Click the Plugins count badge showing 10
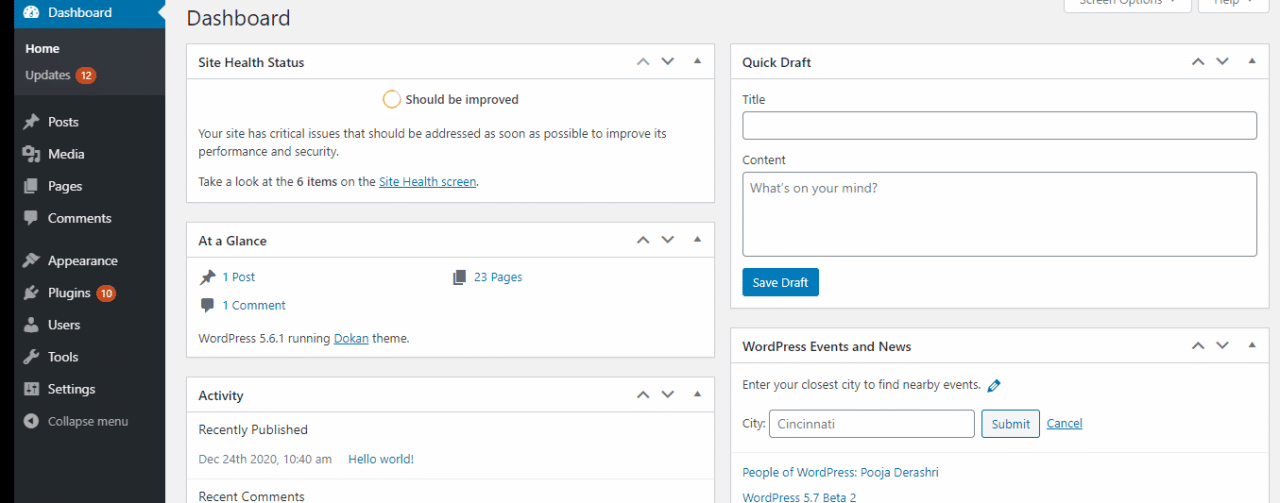 [x=106, y=293]
